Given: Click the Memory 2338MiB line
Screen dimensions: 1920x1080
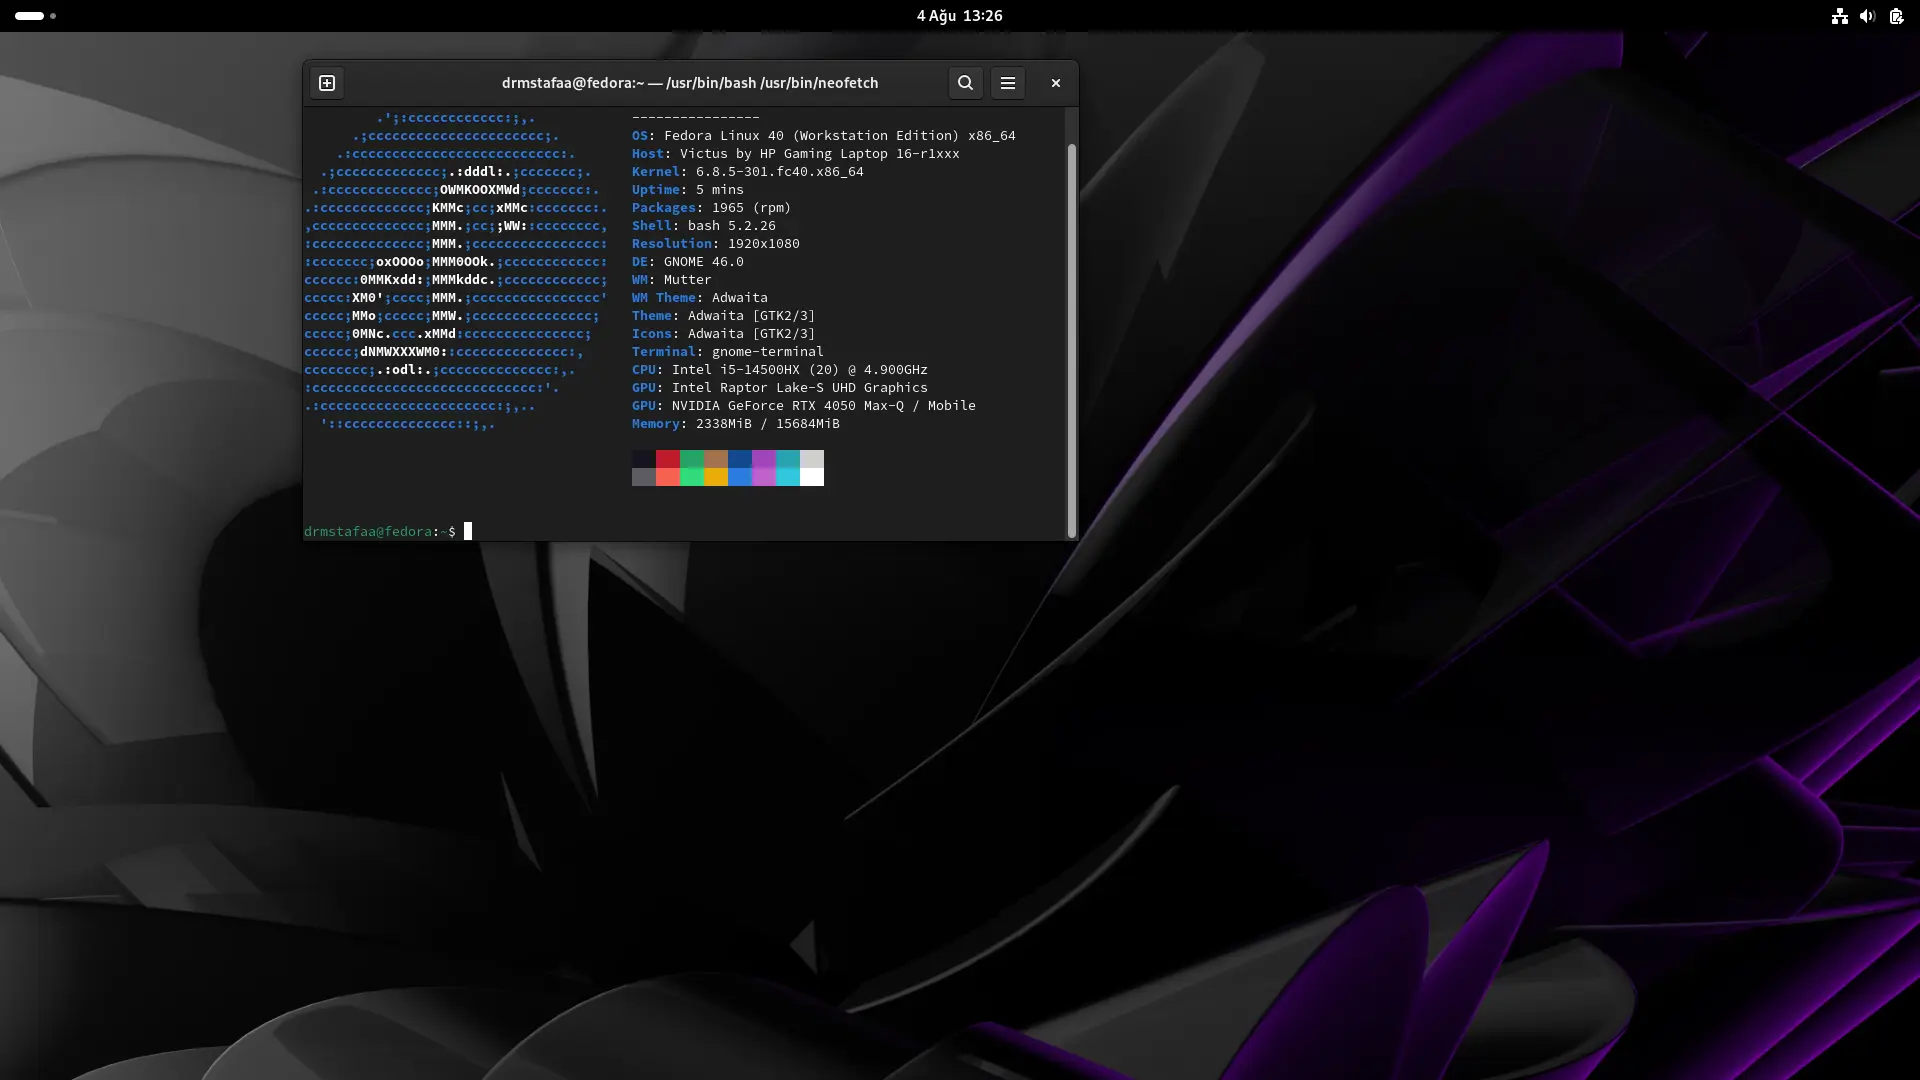Looking at the screenshot, I should (x=736, y=423).
